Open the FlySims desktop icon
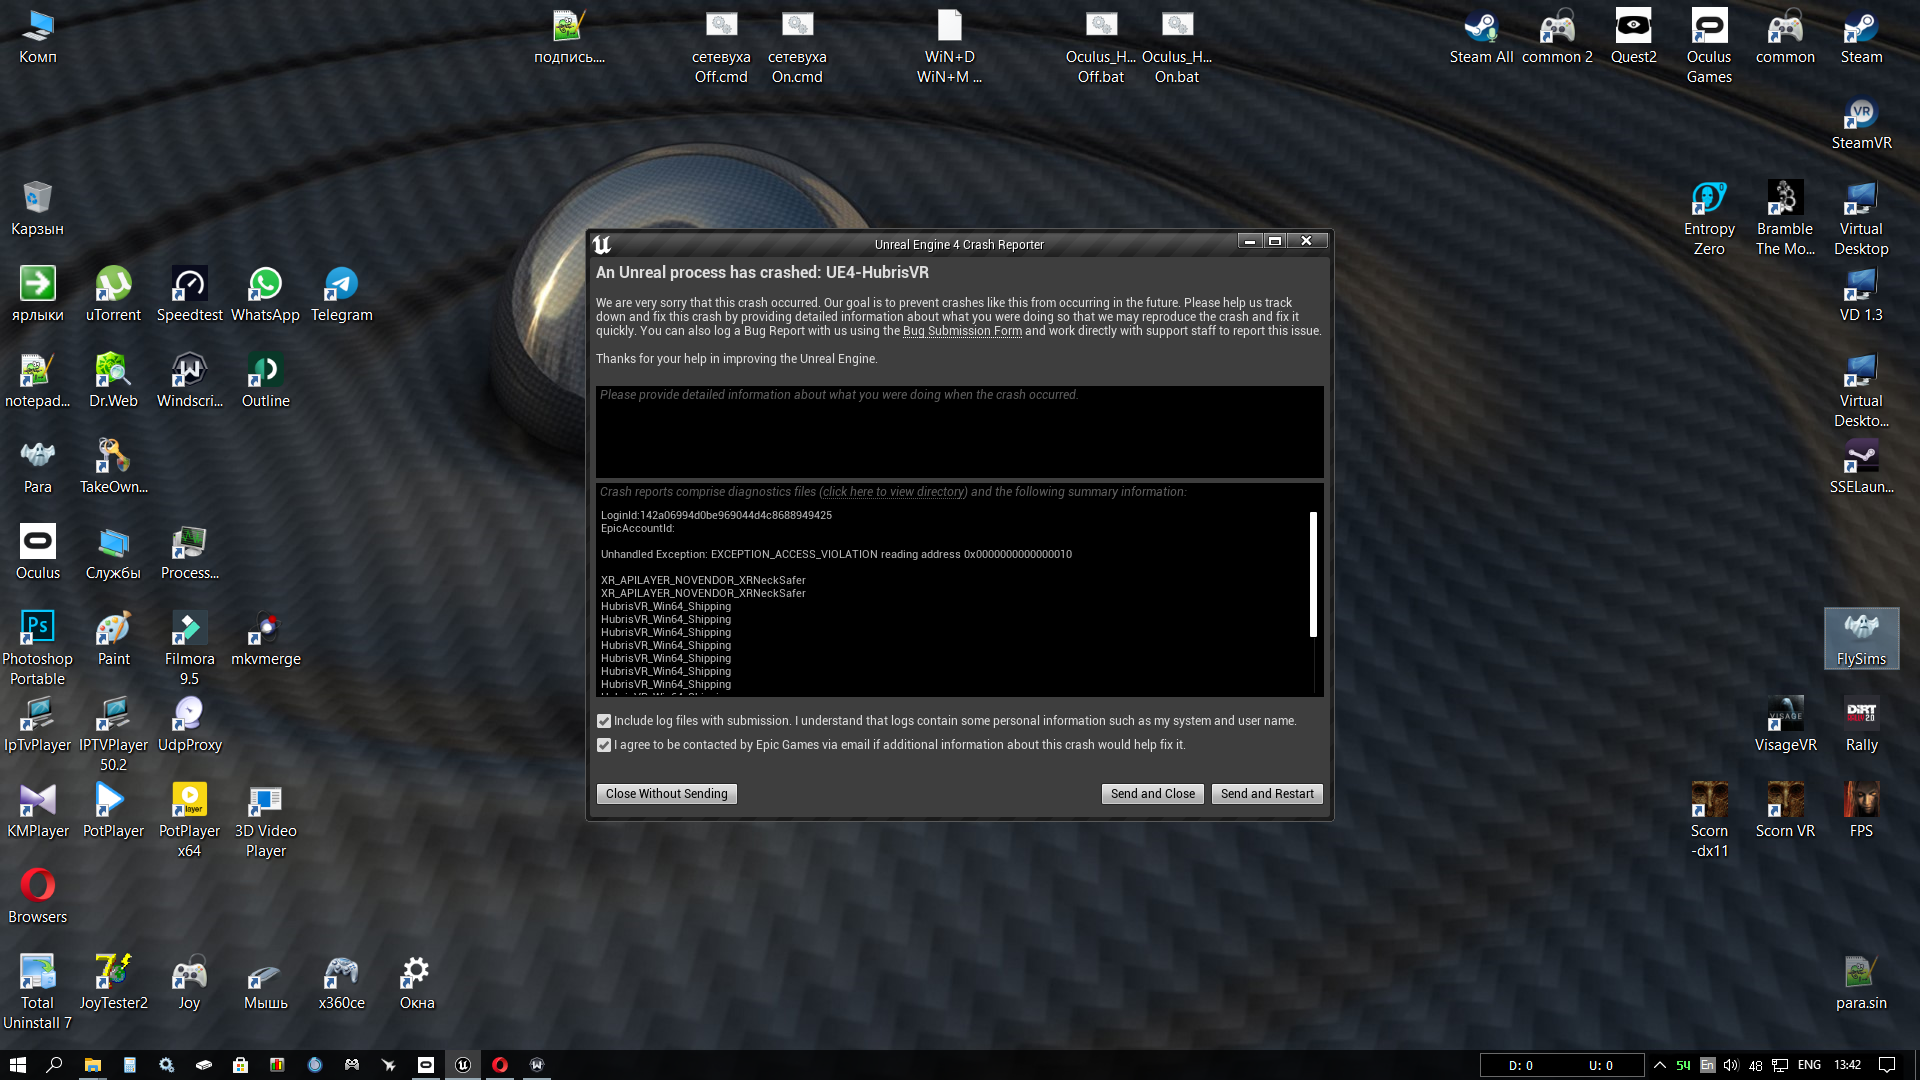Image resolution: width=1920 pixels, height=1080 pixels. [1861, 638]
